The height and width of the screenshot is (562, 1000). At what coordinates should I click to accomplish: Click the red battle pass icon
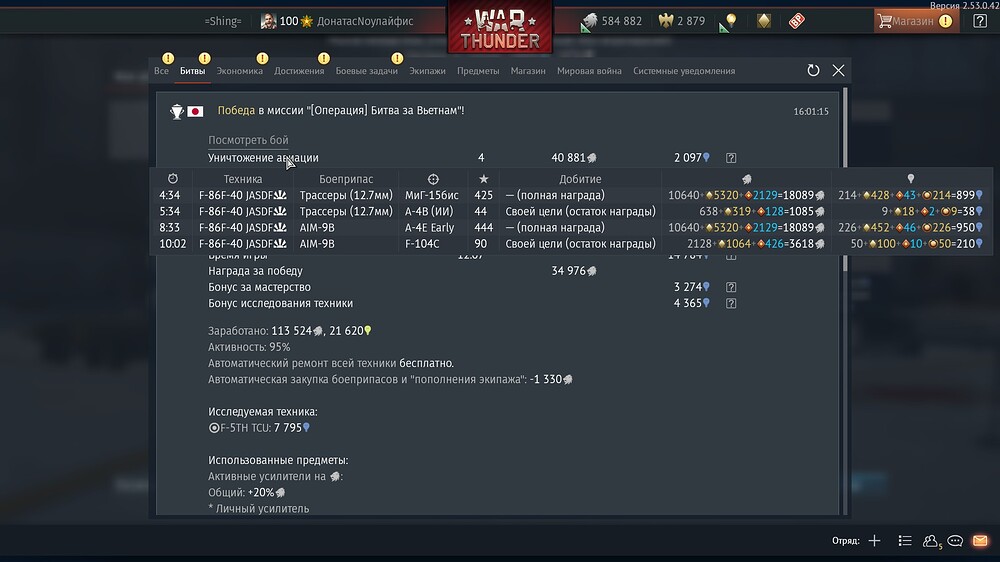(x=797, y=21)
